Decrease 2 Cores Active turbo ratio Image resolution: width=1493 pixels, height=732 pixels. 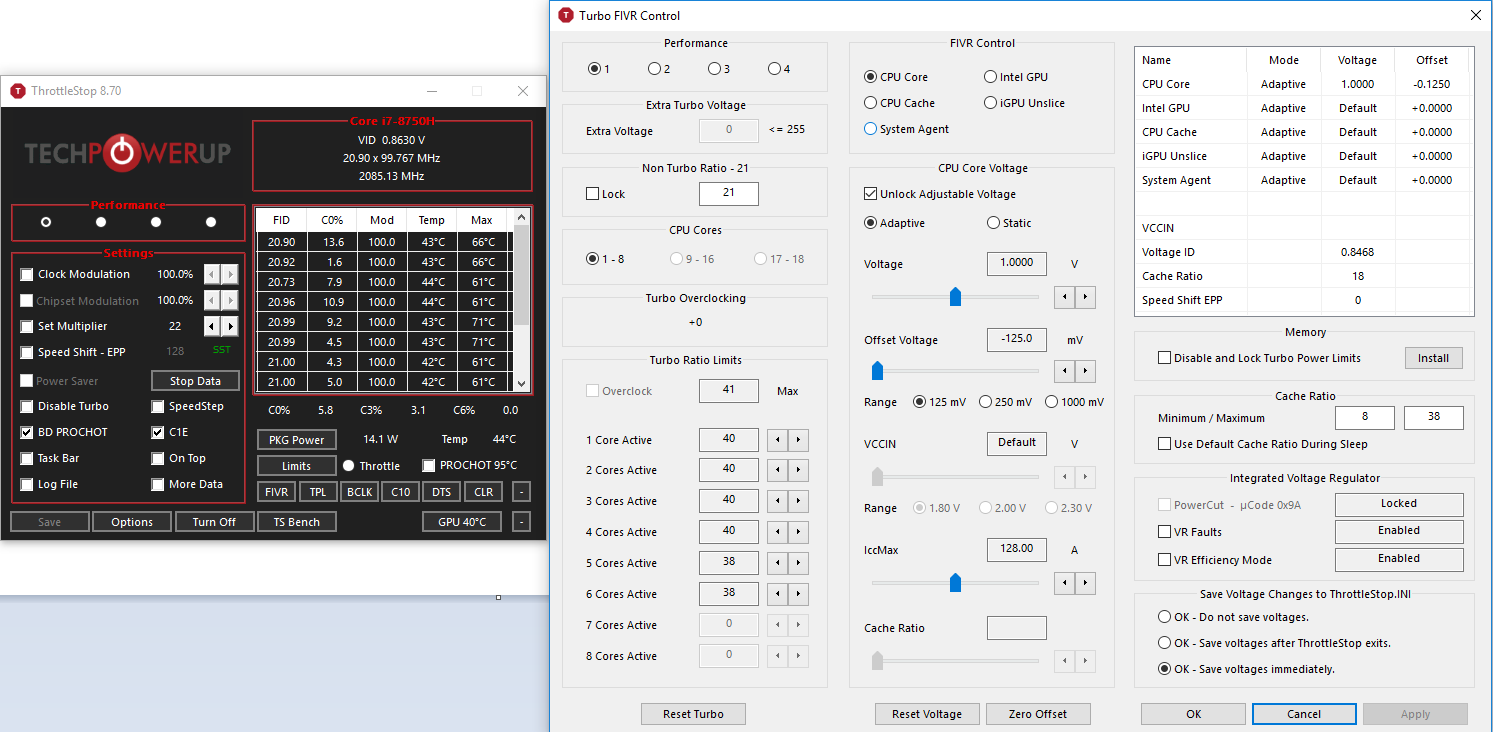point(777,469)
